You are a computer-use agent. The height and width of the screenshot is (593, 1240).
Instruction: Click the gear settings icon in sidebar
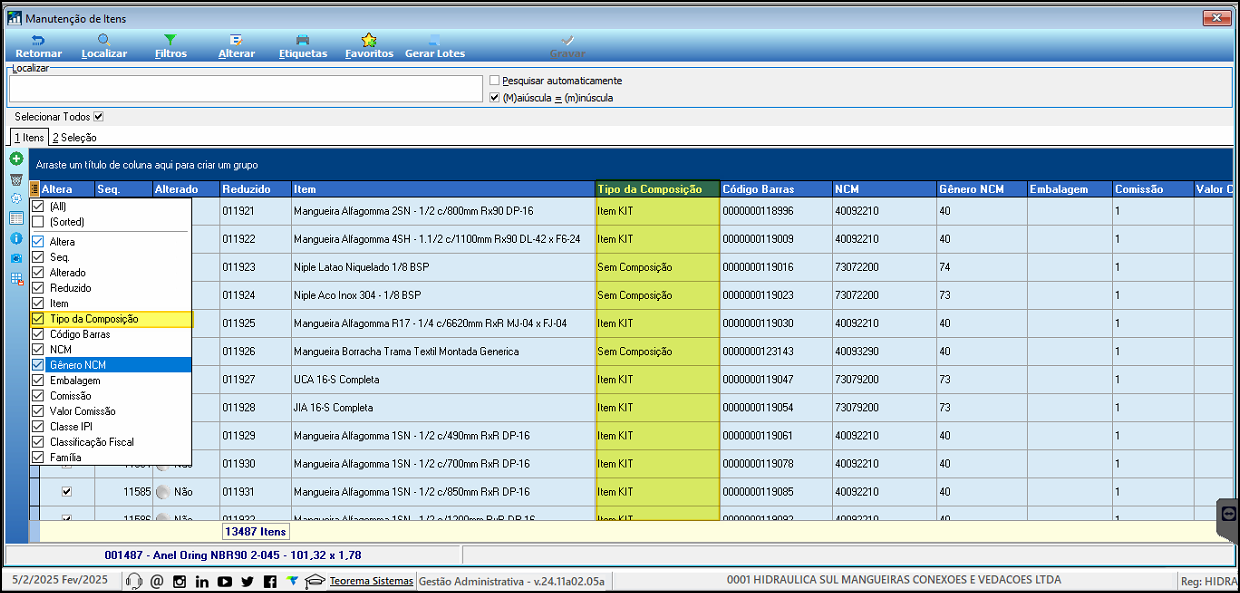coord(16,198)
